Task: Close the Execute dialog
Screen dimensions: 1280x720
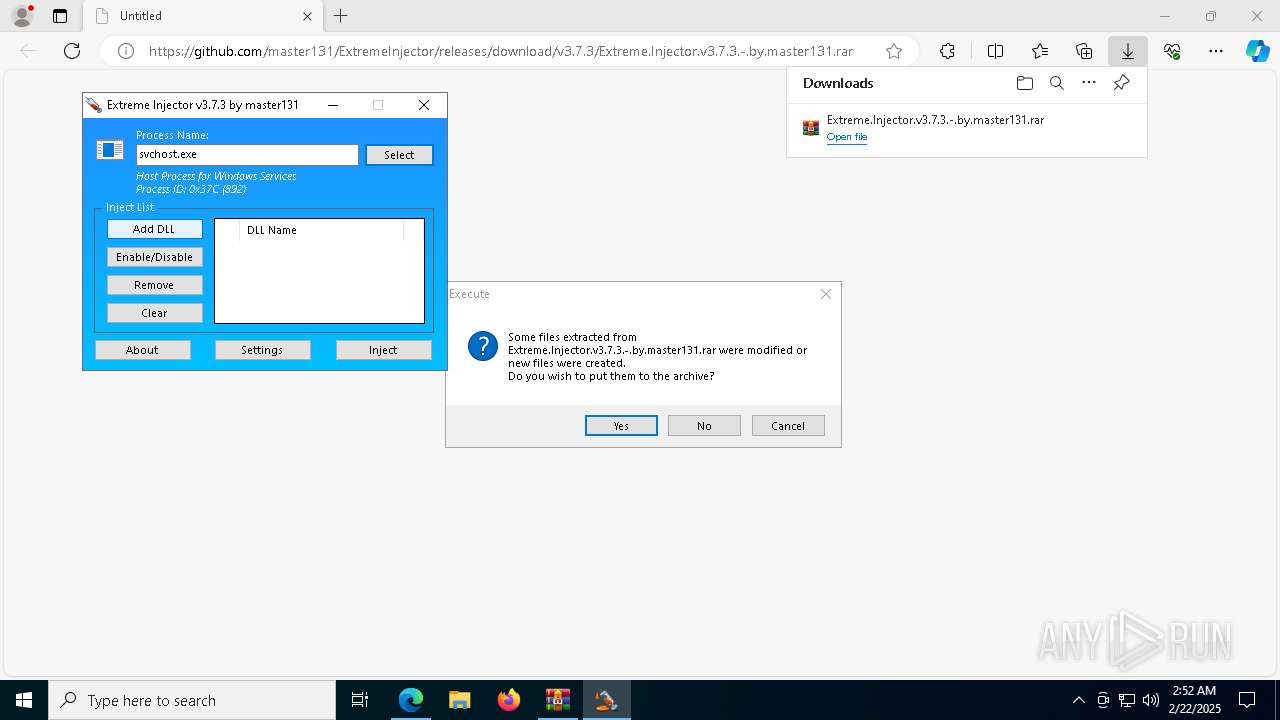Action: point(825,294)
